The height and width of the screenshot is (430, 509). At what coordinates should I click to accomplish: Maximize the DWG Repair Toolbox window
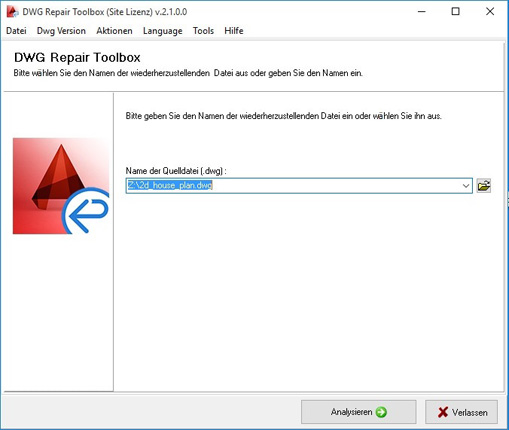pyautogui.click(x=456, y=12)
